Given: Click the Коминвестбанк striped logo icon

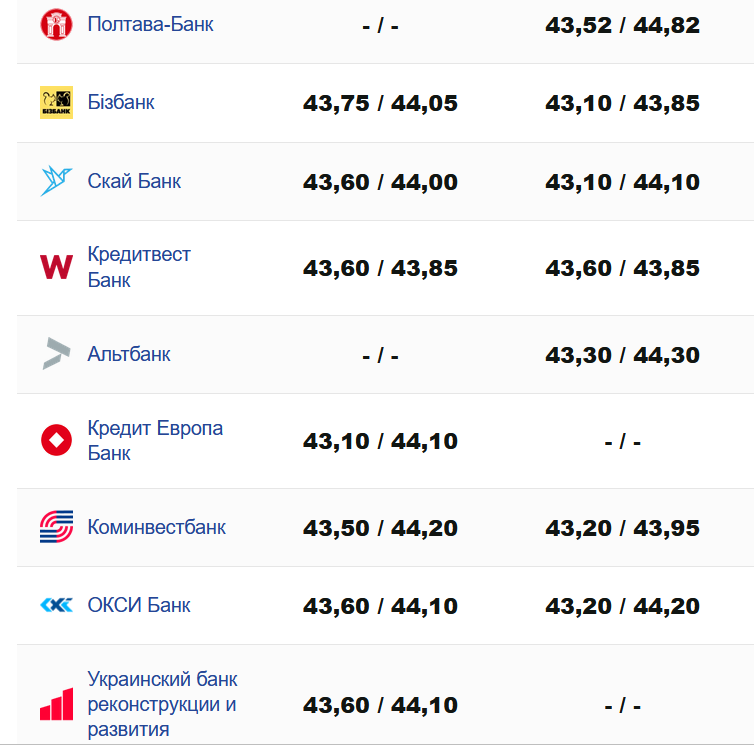Looking at the screenshot, I should click(x=57, y=527).
